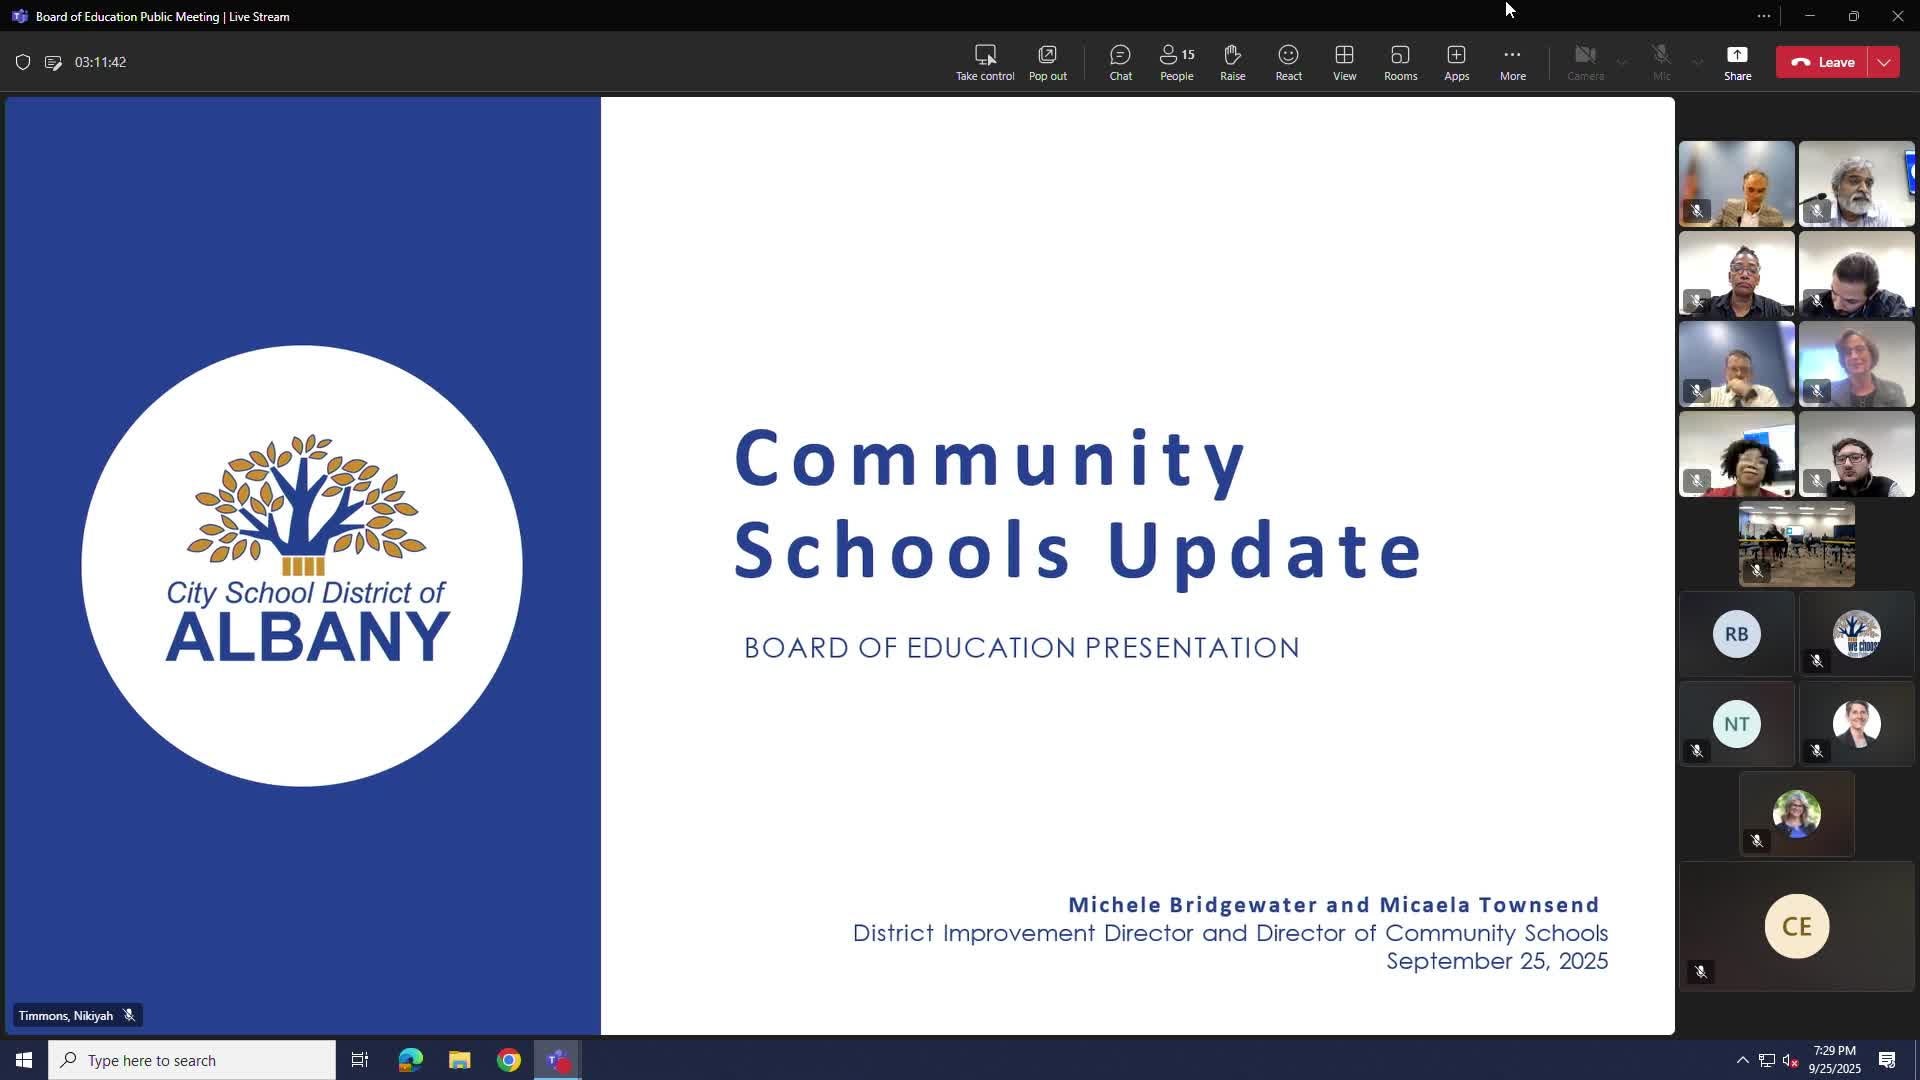
Task: Open the Apps panel
Action: click(1456, 62)
